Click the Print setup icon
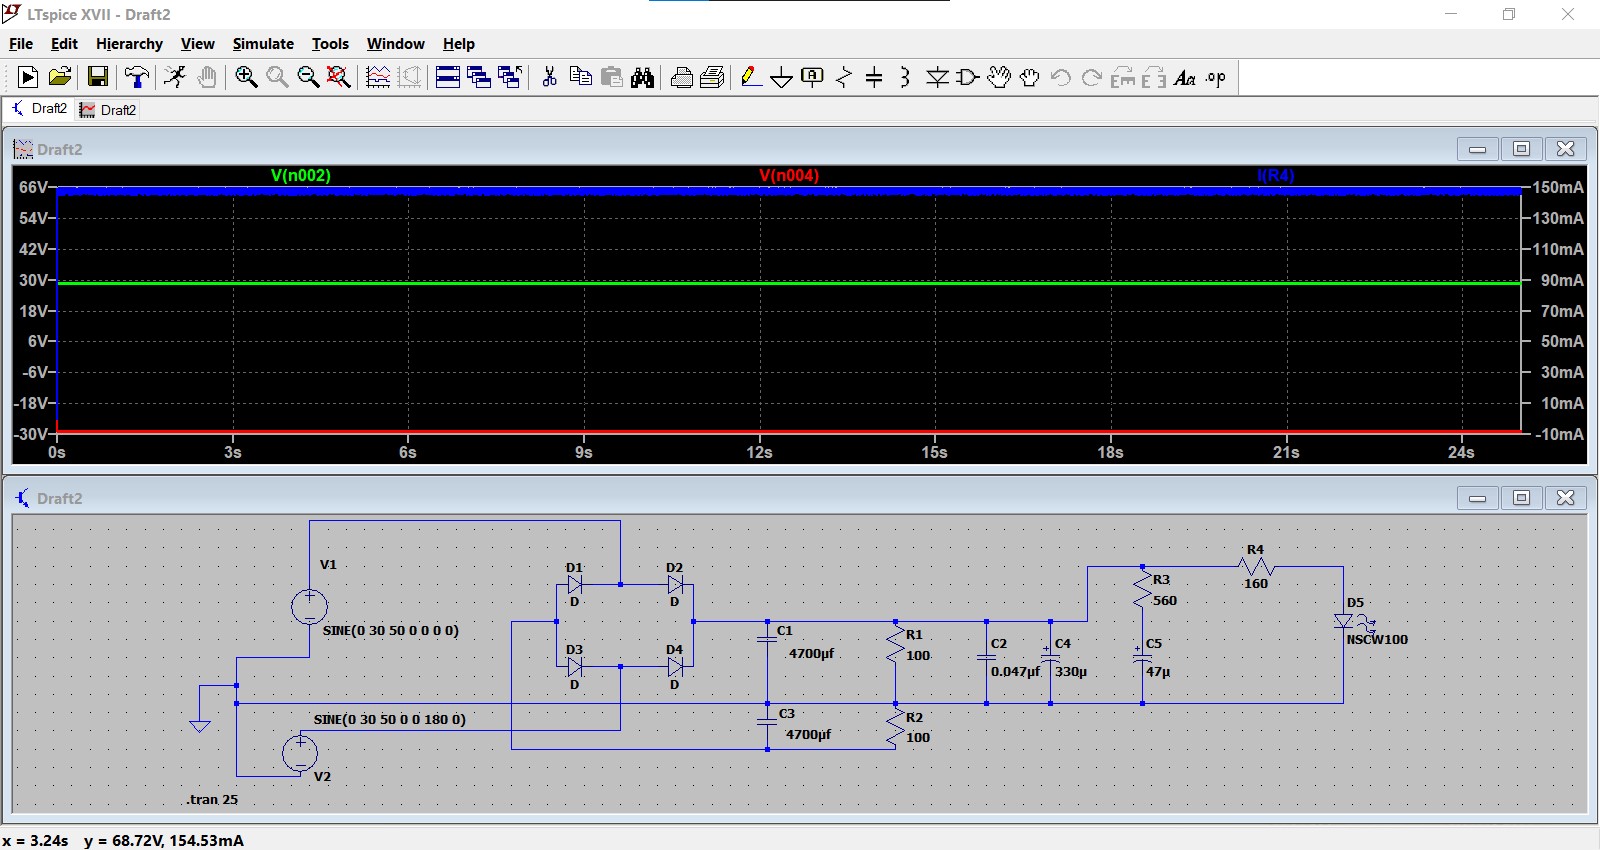This screenshot has height=850, width=1600. 713,77
